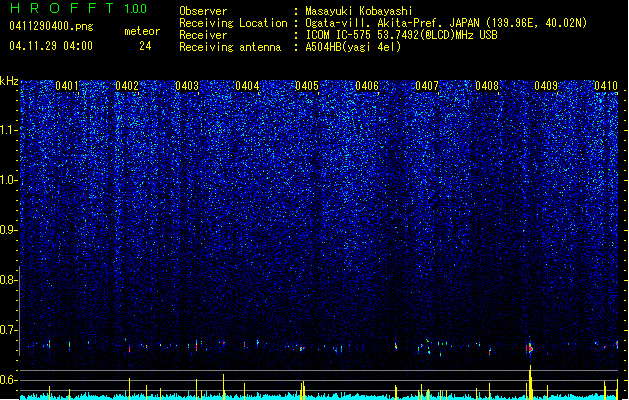629x400 pixels.
Task: Click receiver text ICOM IC-575 53.7492 MHz USB
Action: click(x=402, y=35)
